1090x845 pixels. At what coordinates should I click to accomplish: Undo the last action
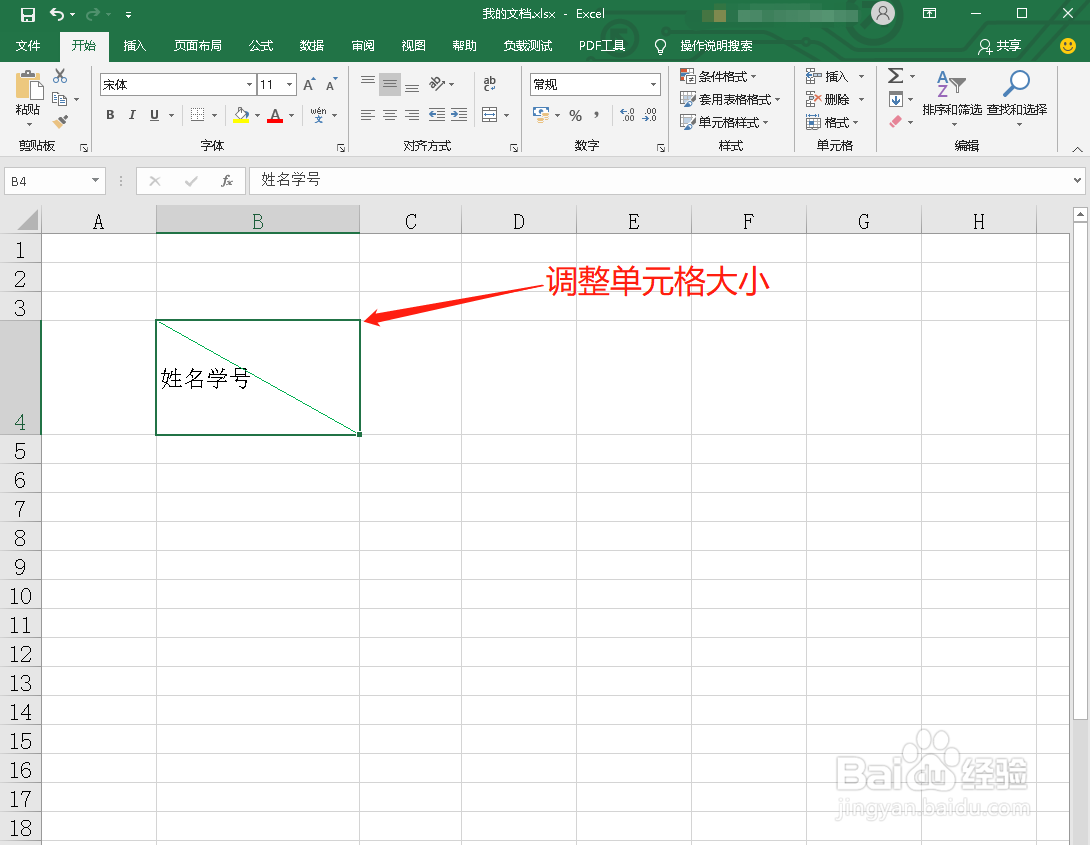point(57,15)
